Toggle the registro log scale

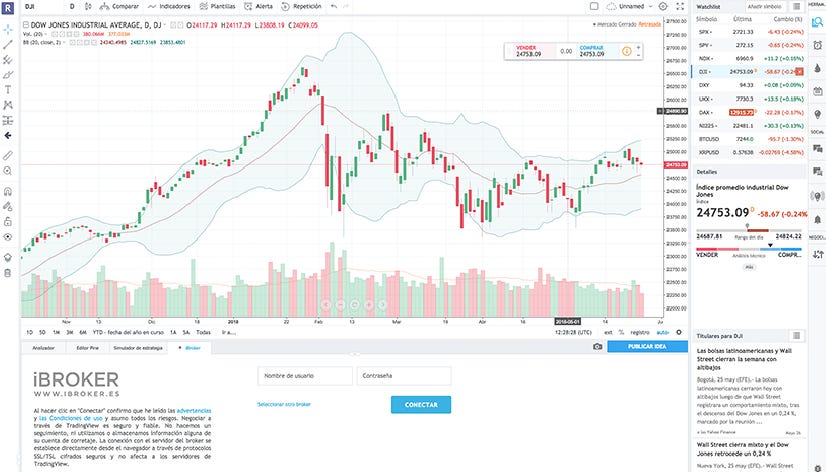[640, 332]
